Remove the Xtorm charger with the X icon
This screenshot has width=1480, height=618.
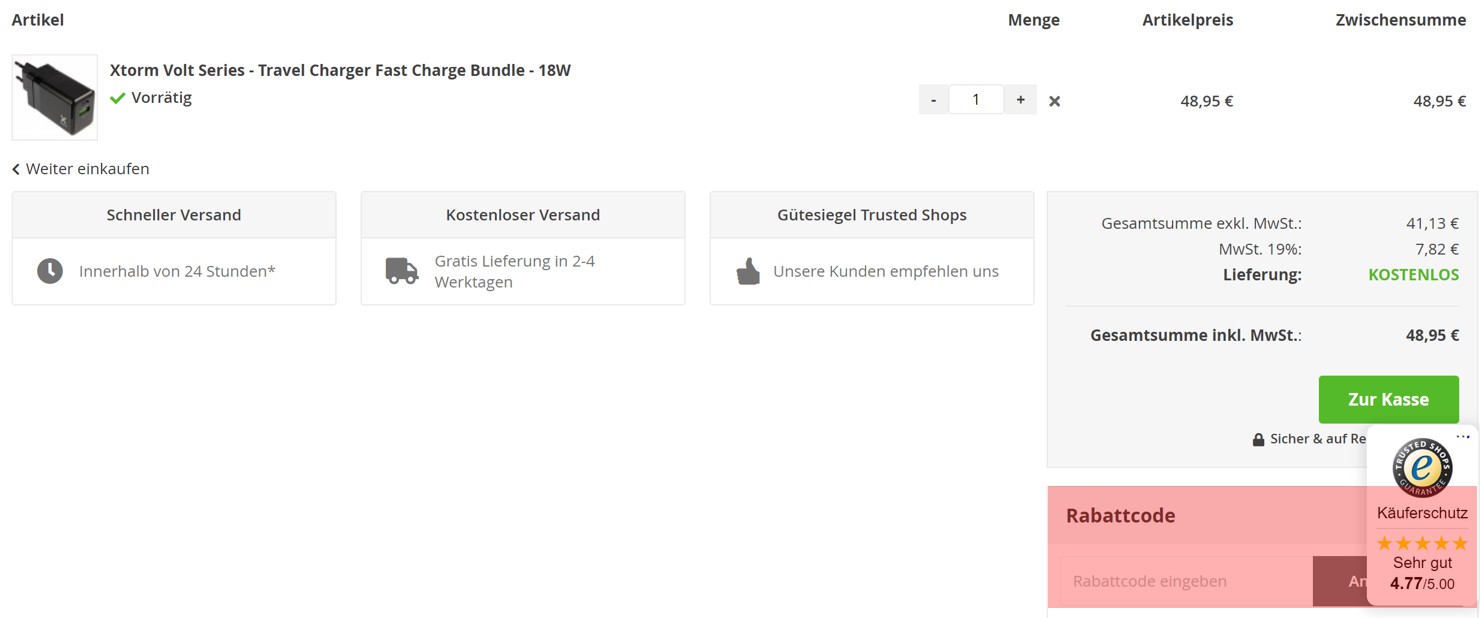coord(1054,101)
